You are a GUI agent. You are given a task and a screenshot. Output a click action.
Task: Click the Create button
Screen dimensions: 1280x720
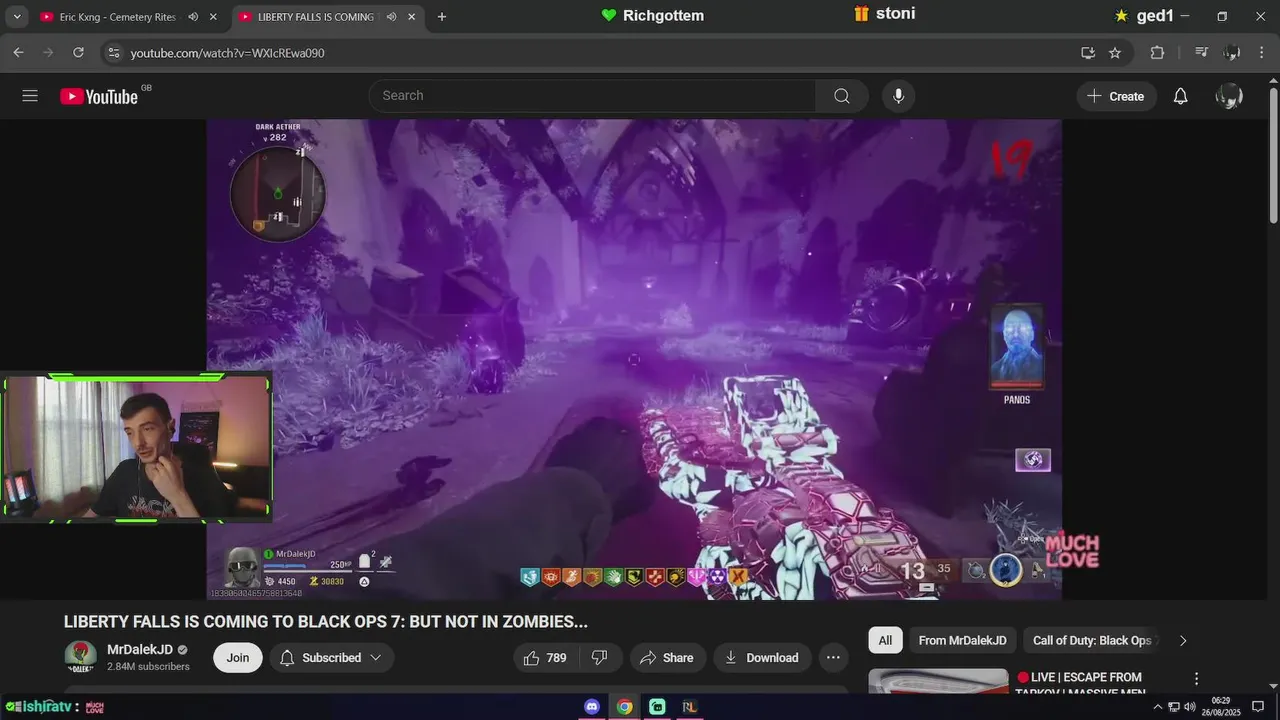click(x=1116, y=96)
